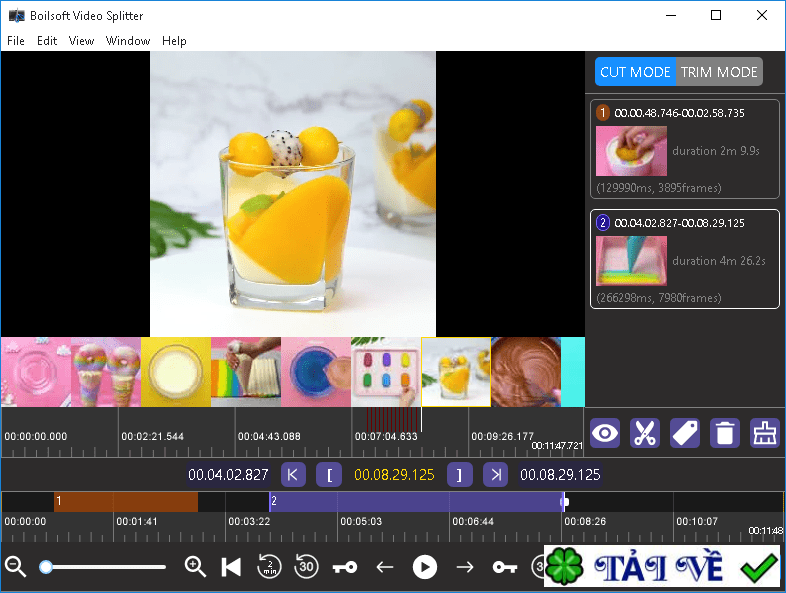Viewport: 786px width, 593px height.
Task: Click the zoom in magnifier icon
Action: [x=195, y=567]
